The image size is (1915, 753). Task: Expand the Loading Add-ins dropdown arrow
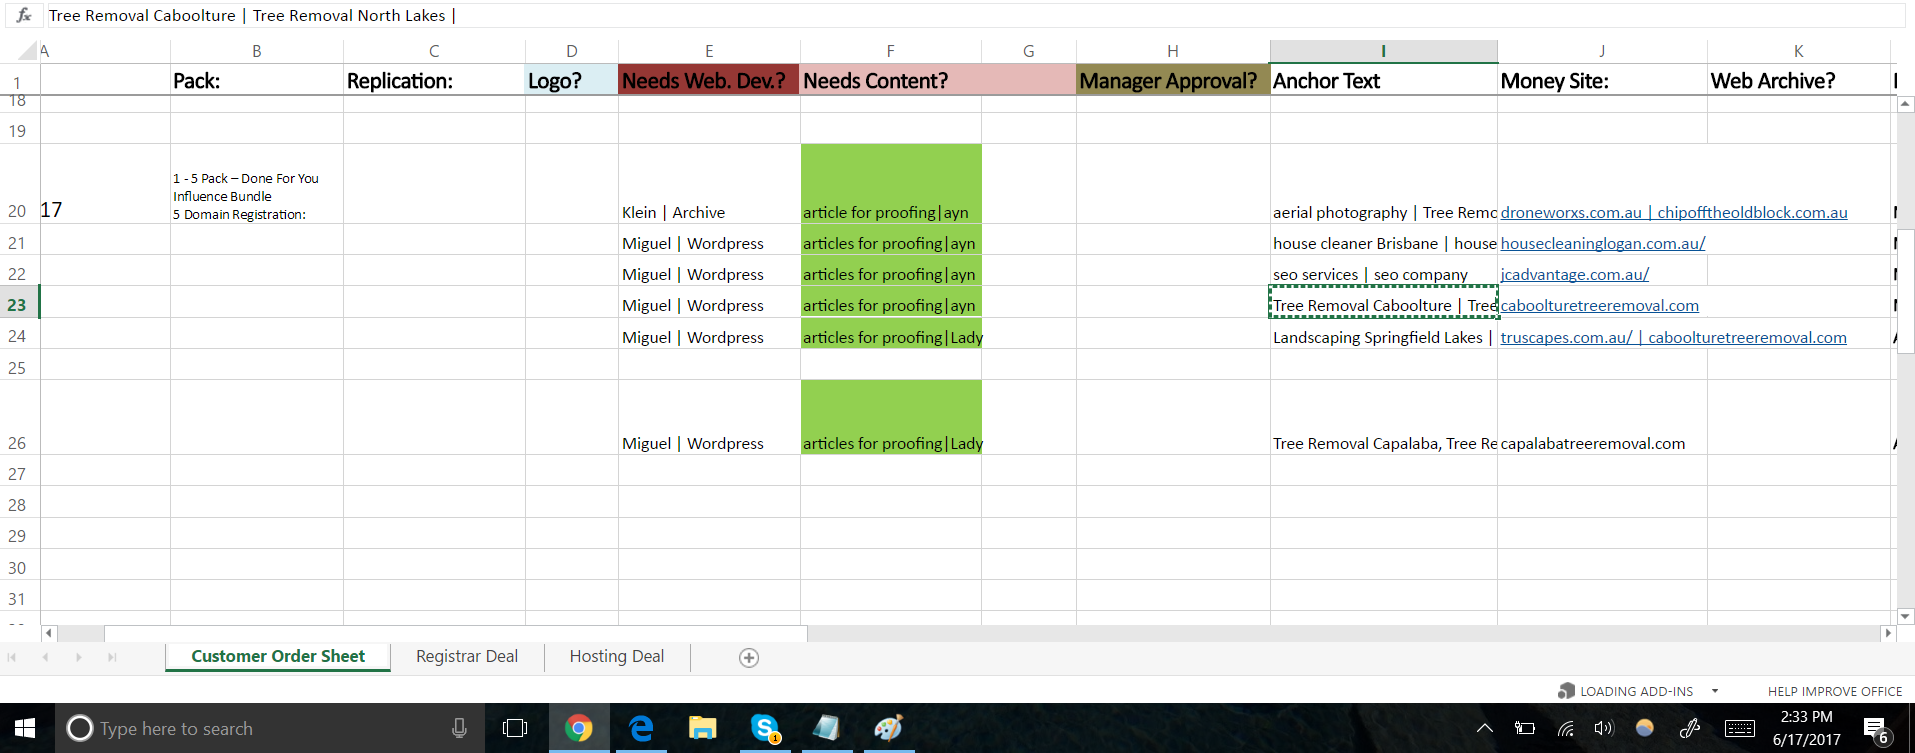pos(1715,691)
